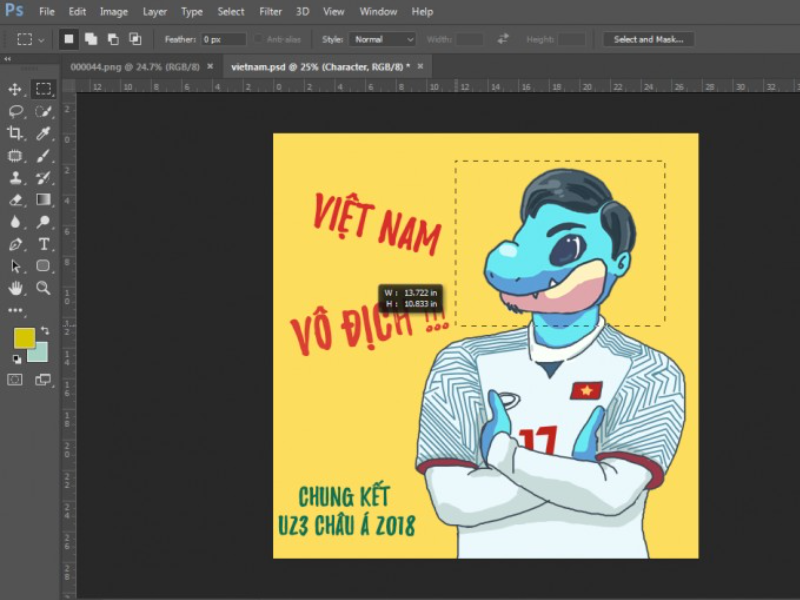Toggle Quick Mask mode
This screenshot has width=800, height=600.
pos(15,381)
